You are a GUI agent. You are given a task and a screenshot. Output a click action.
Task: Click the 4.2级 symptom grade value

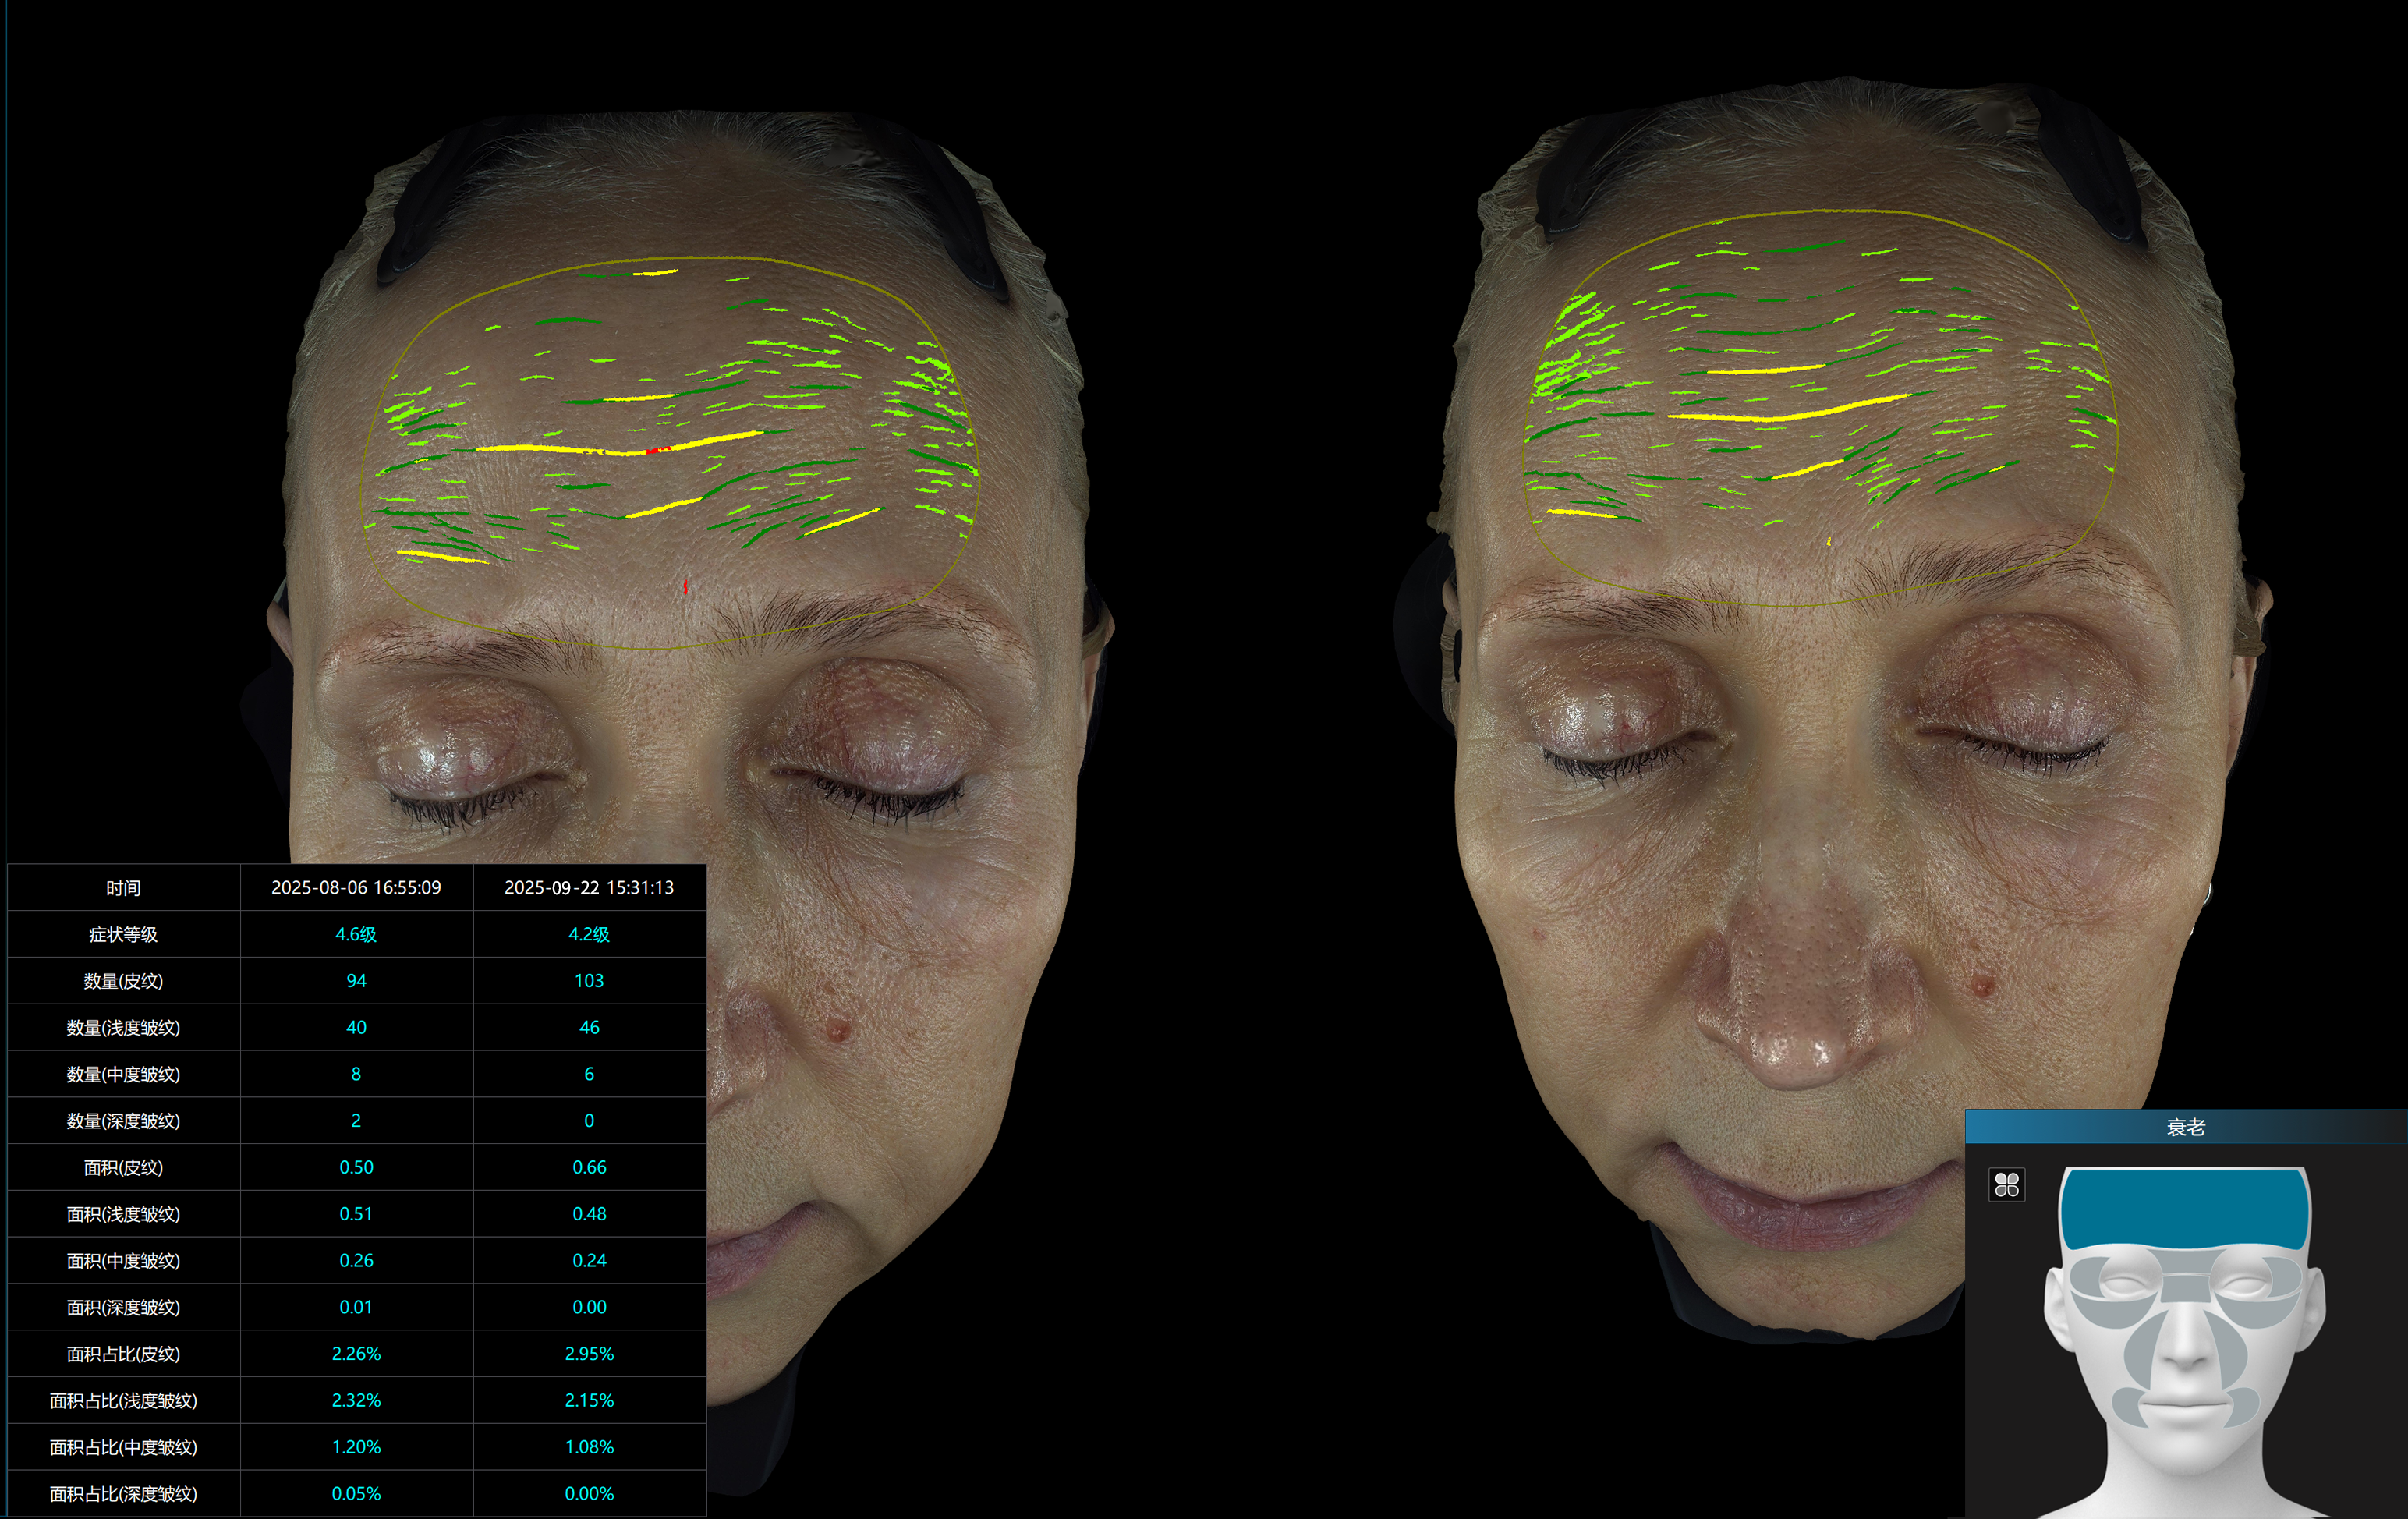589,934
